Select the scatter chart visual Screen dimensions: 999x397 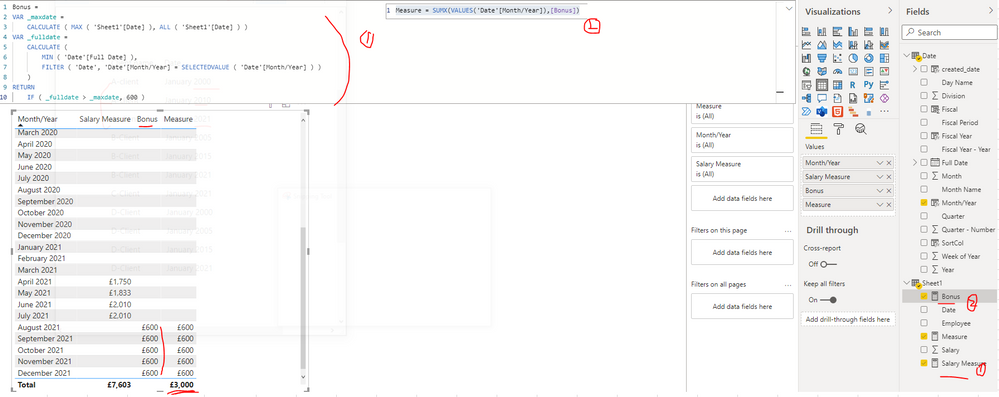tap(837, 58)
